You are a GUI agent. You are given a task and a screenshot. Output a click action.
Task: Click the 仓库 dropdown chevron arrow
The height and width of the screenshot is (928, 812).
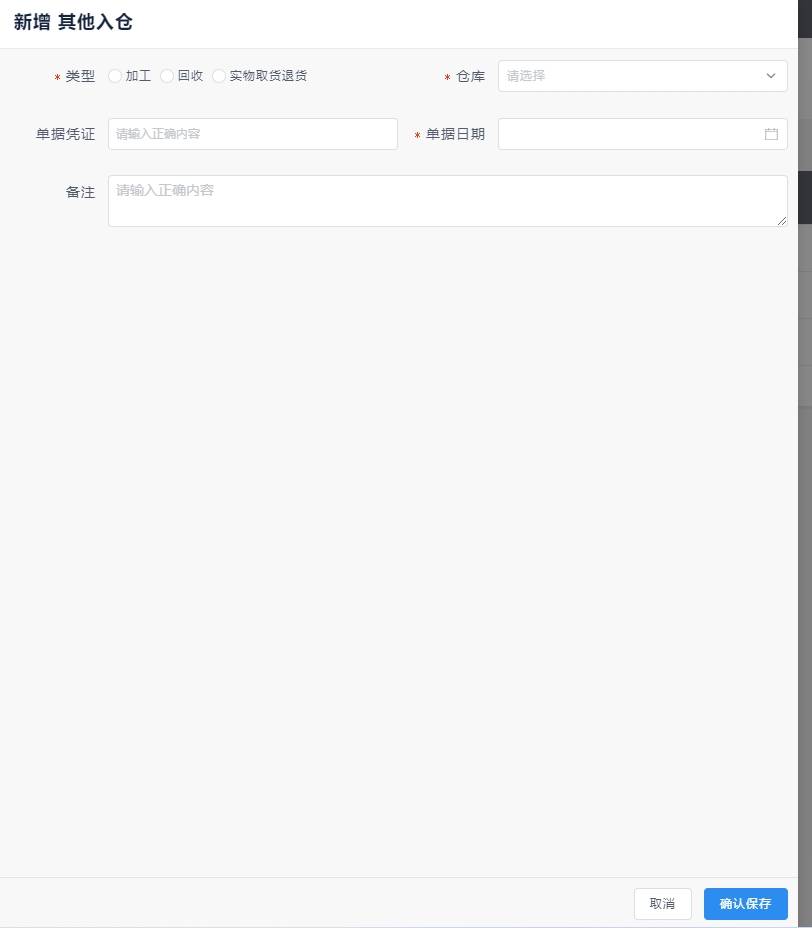coord(771,76)
